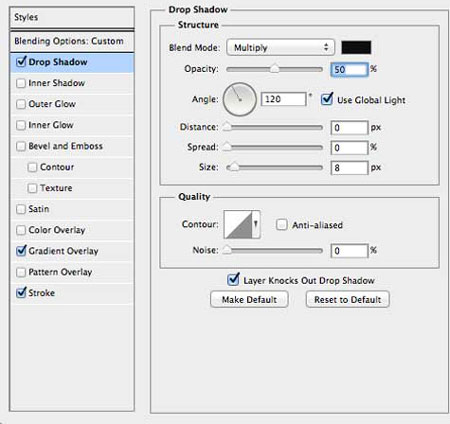The image size is (450, 424).
Task: Enable the Outer Glow checkbox
Action: (21, 104)
